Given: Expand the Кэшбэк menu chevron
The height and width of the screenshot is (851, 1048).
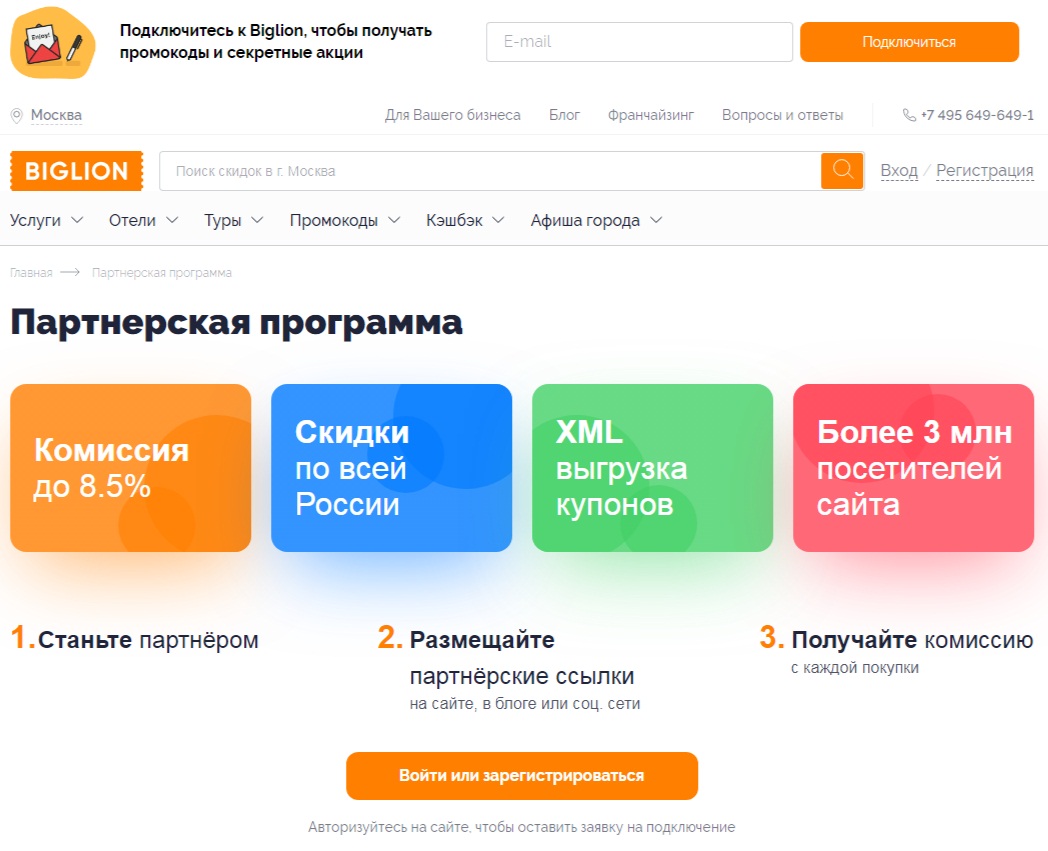Looking at the screenshot, I should [498, 220].
